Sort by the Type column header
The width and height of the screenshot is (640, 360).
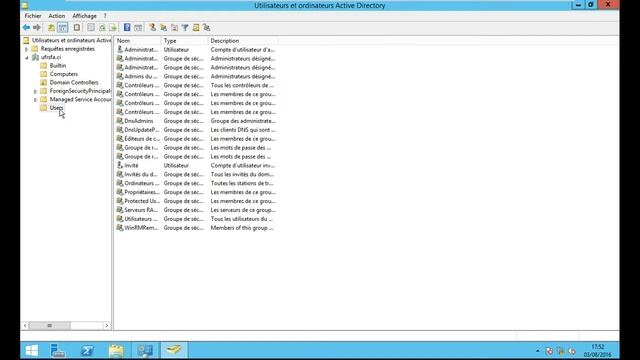point(184,41)
